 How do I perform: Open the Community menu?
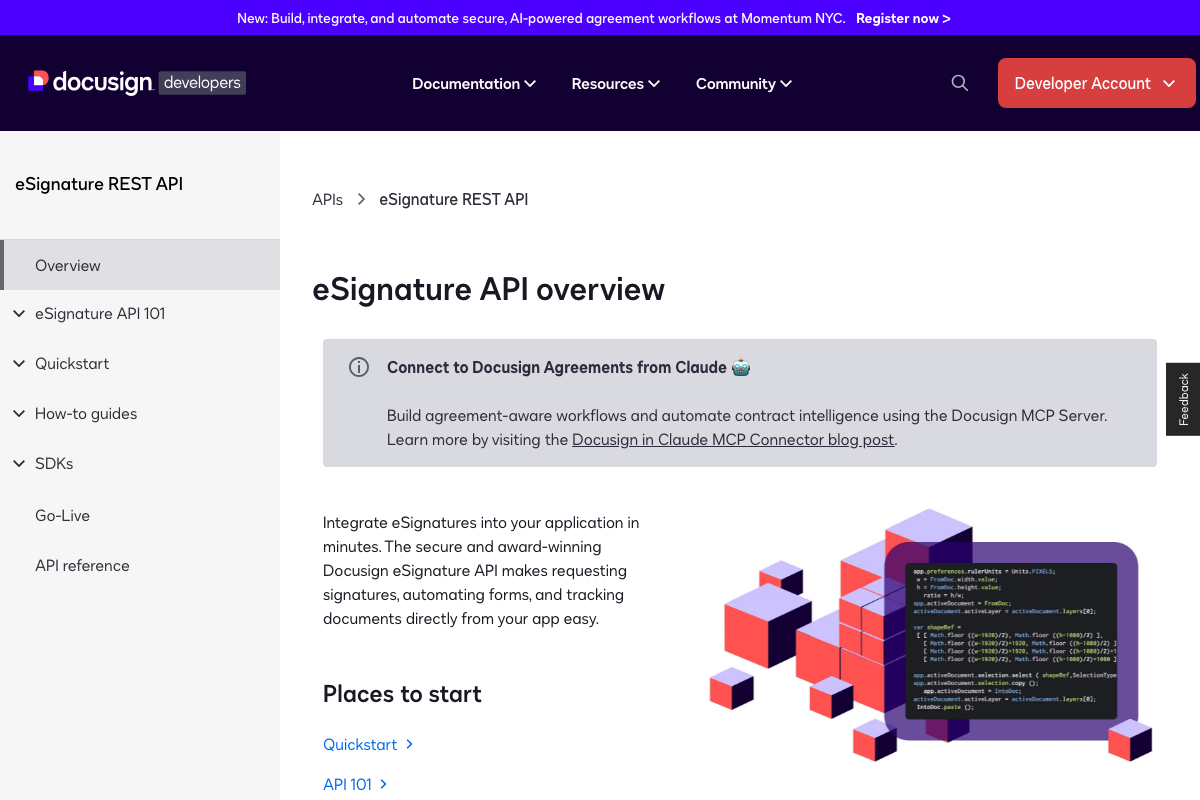click(x=744, y=84)
